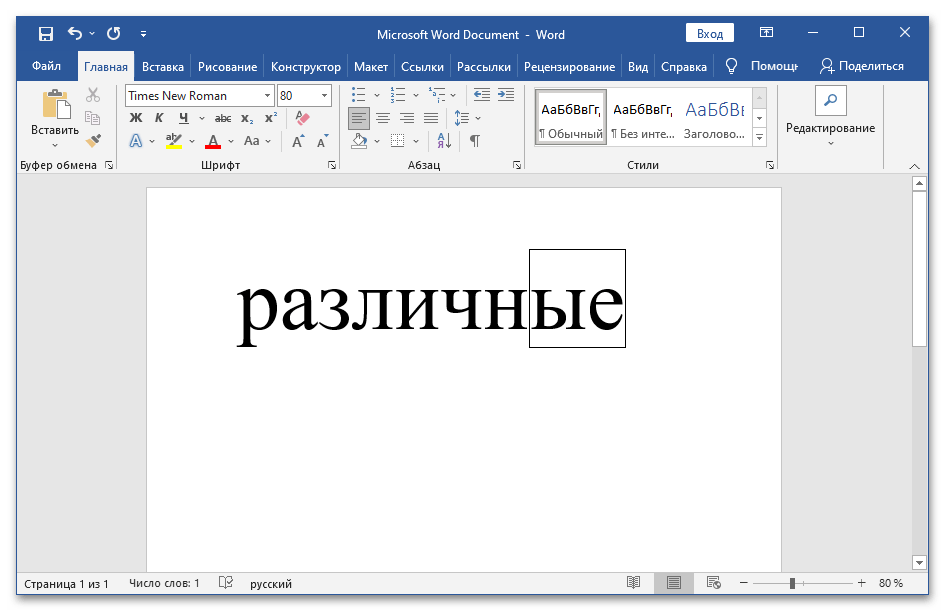945x611 pixels.
Task: Toggle subscript x₂ formatting
Action: click(x=247, y=118)
